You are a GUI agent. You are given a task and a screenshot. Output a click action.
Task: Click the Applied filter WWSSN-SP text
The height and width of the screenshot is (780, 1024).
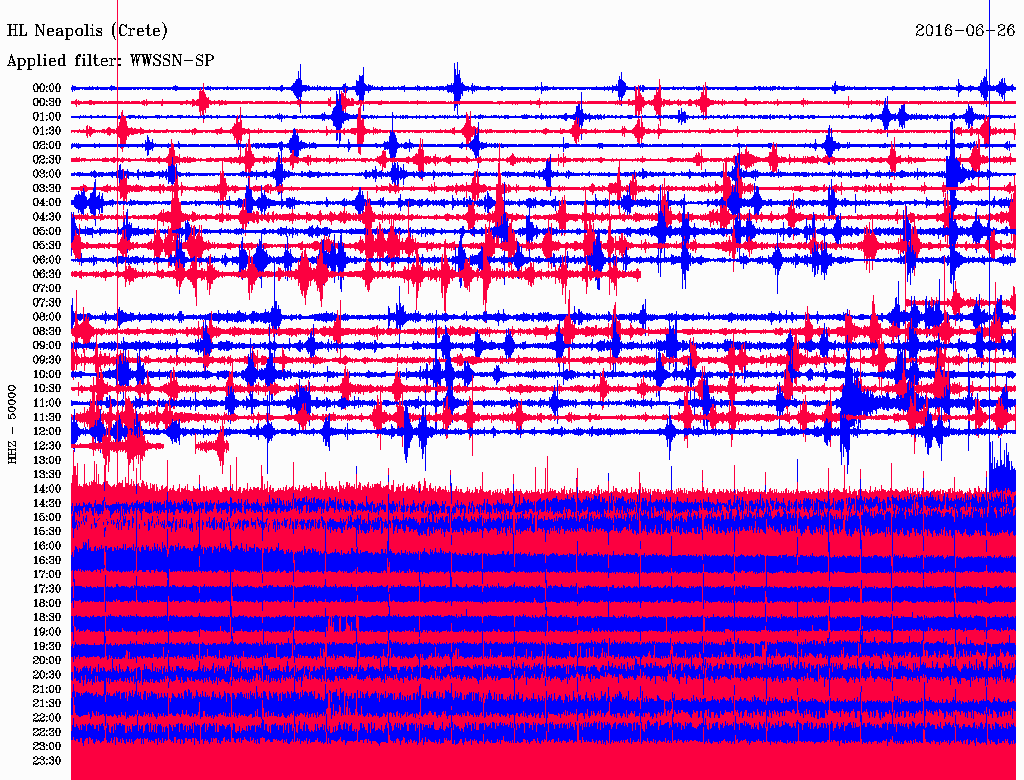tap(110, 61)
